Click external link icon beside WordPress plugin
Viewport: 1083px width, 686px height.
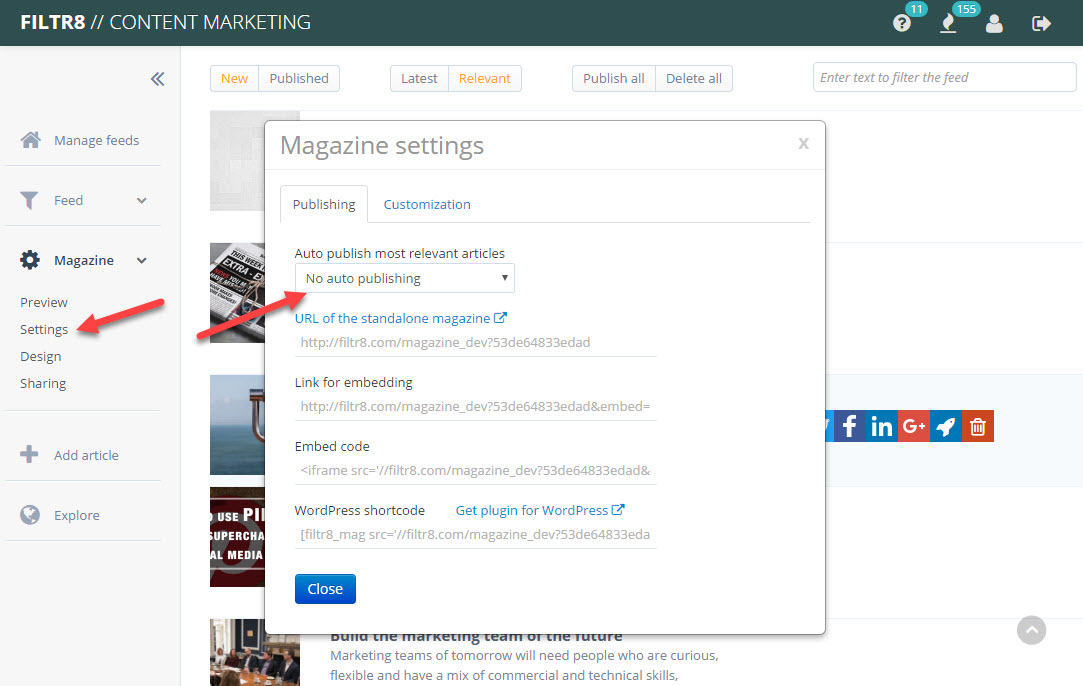tap(618, 510)
